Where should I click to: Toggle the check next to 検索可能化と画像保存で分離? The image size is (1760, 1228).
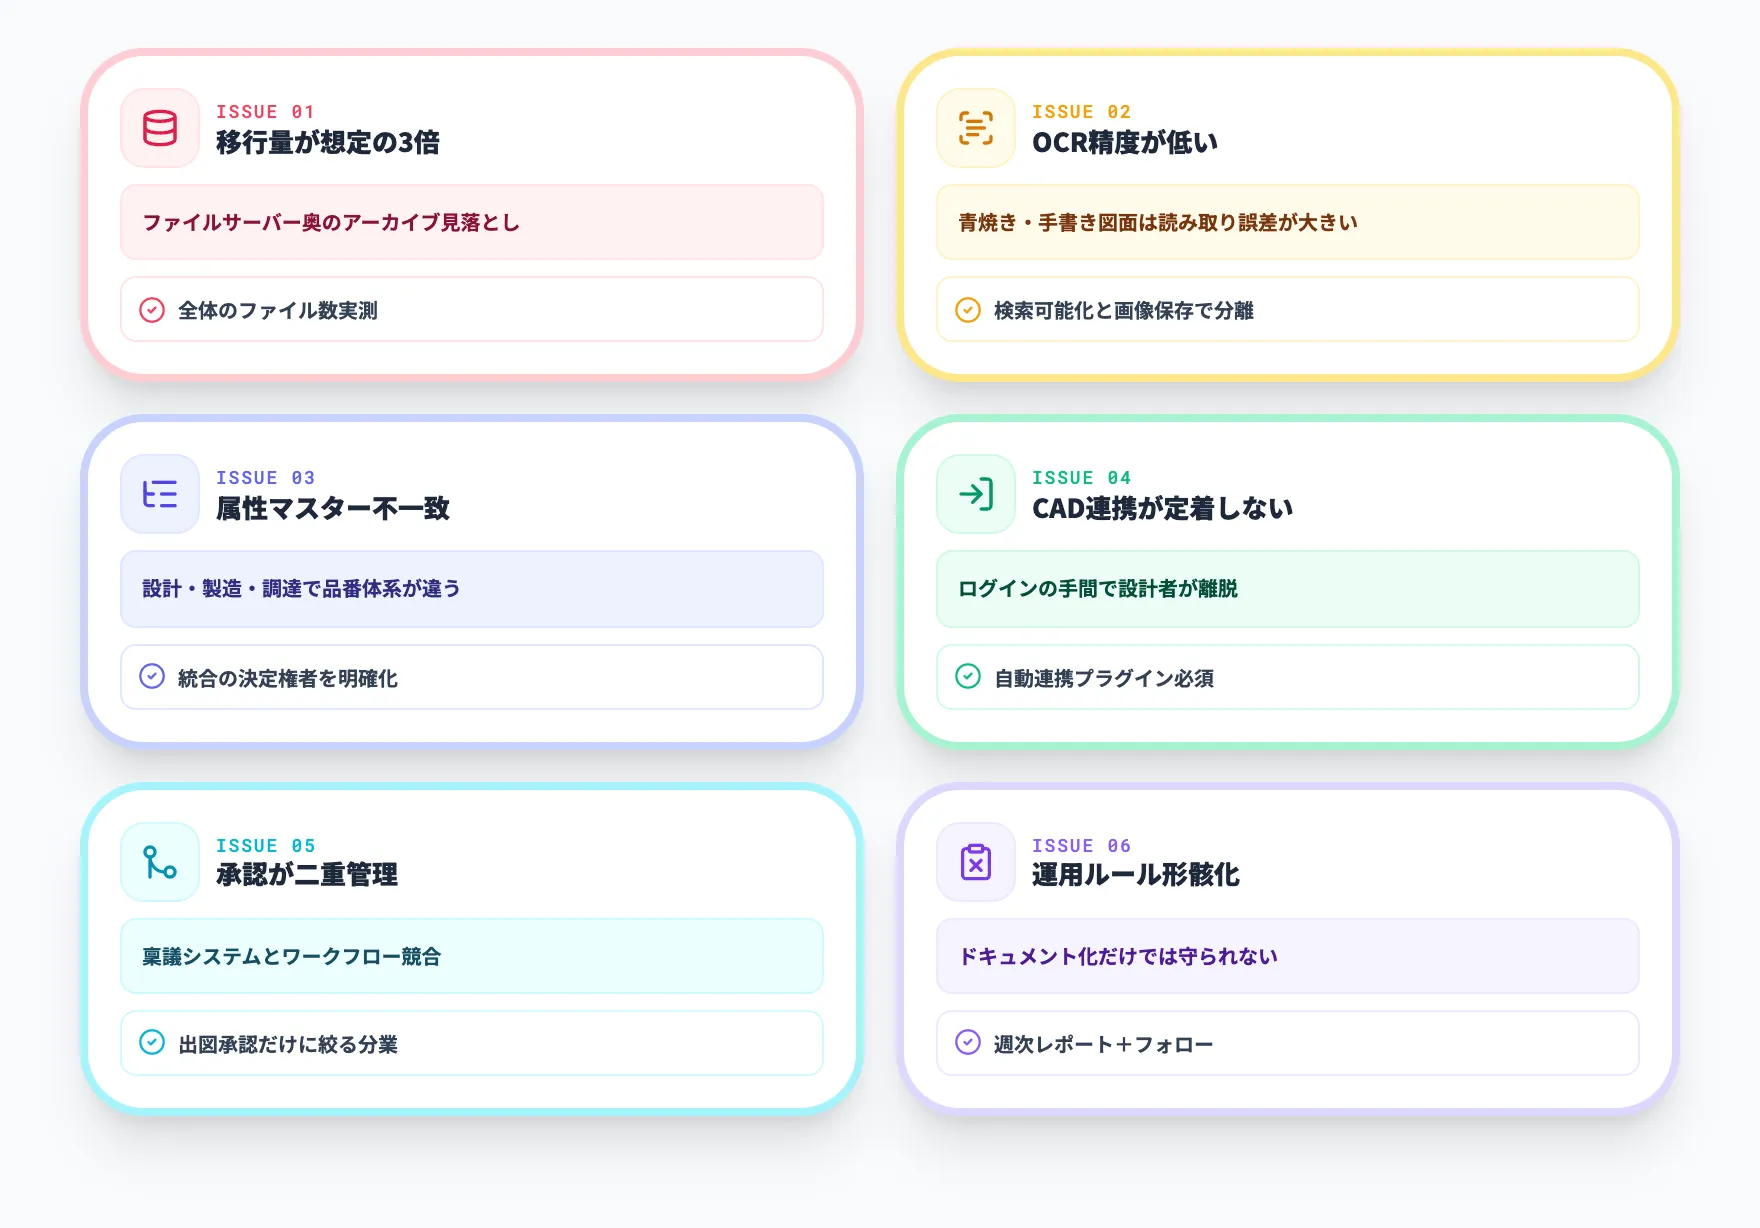(x=968, y=311)
